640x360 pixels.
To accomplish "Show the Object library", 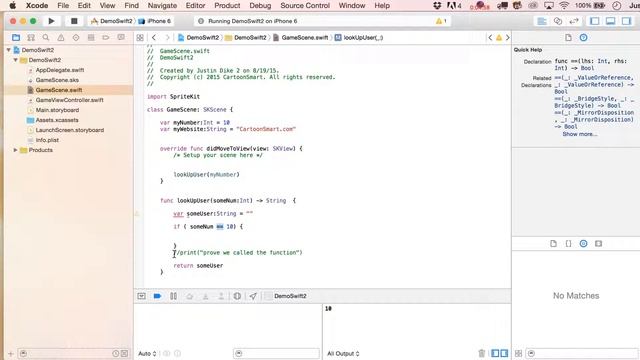I will pyautogui.click(x=584, y=244).
